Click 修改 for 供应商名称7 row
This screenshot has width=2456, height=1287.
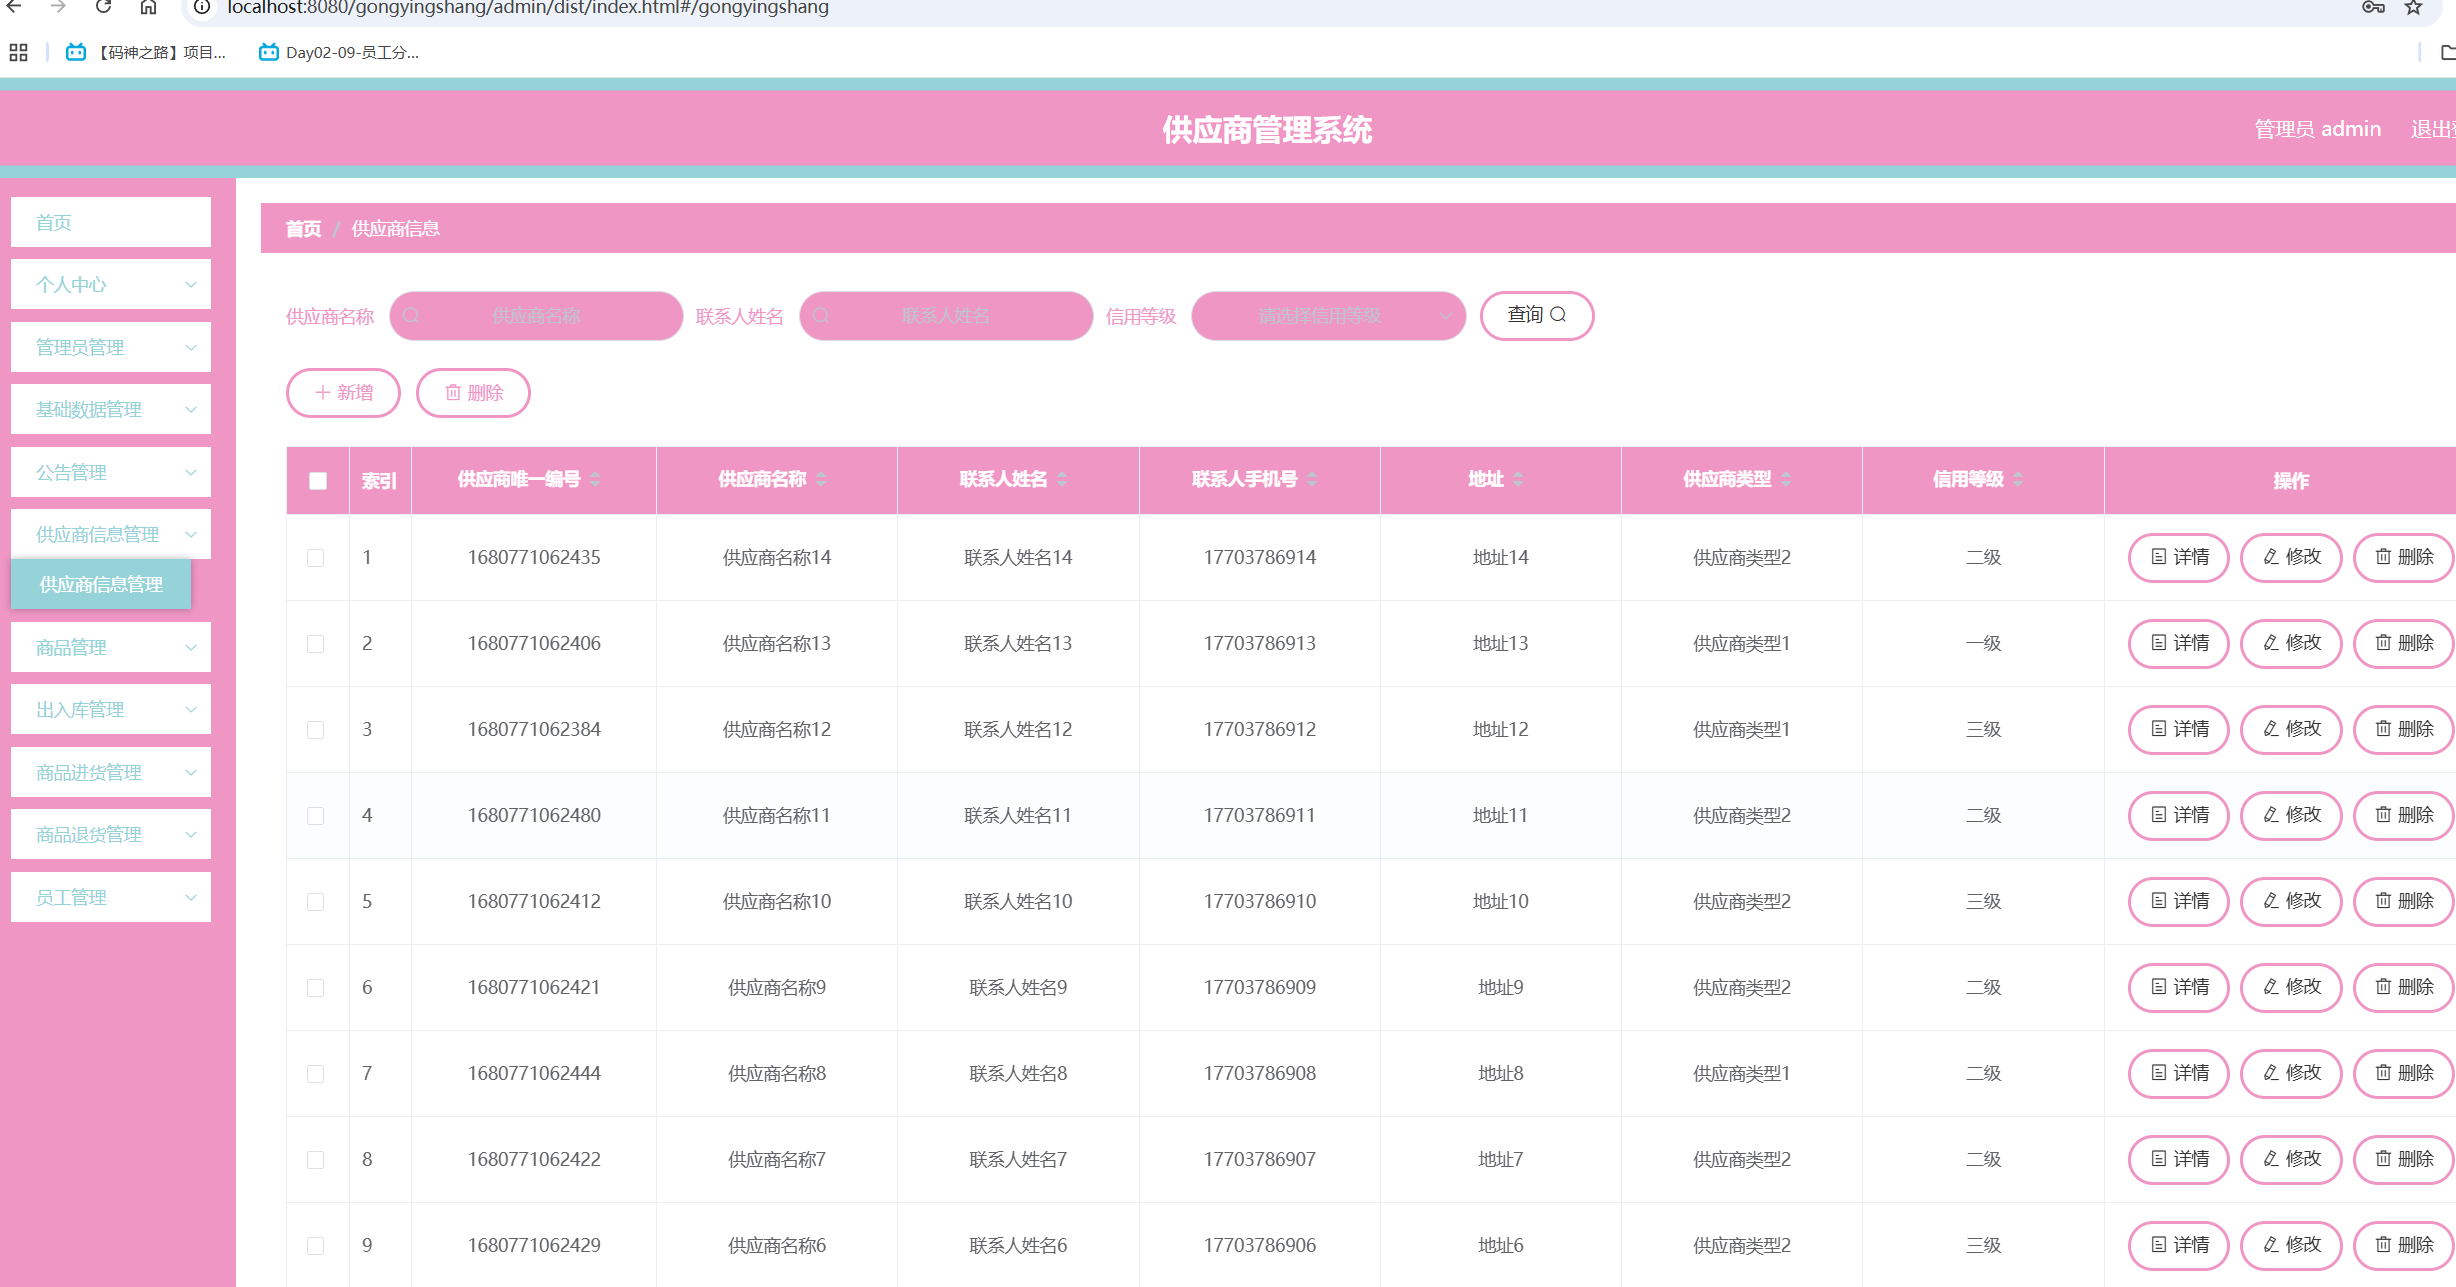point(2291,1159)
